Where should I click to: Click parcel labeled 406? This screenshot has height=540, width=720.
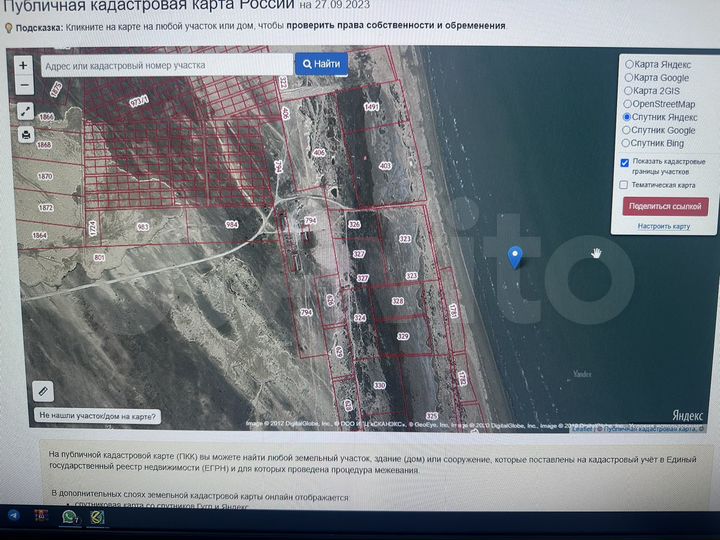pyautogui.click(x=319, y=152)
